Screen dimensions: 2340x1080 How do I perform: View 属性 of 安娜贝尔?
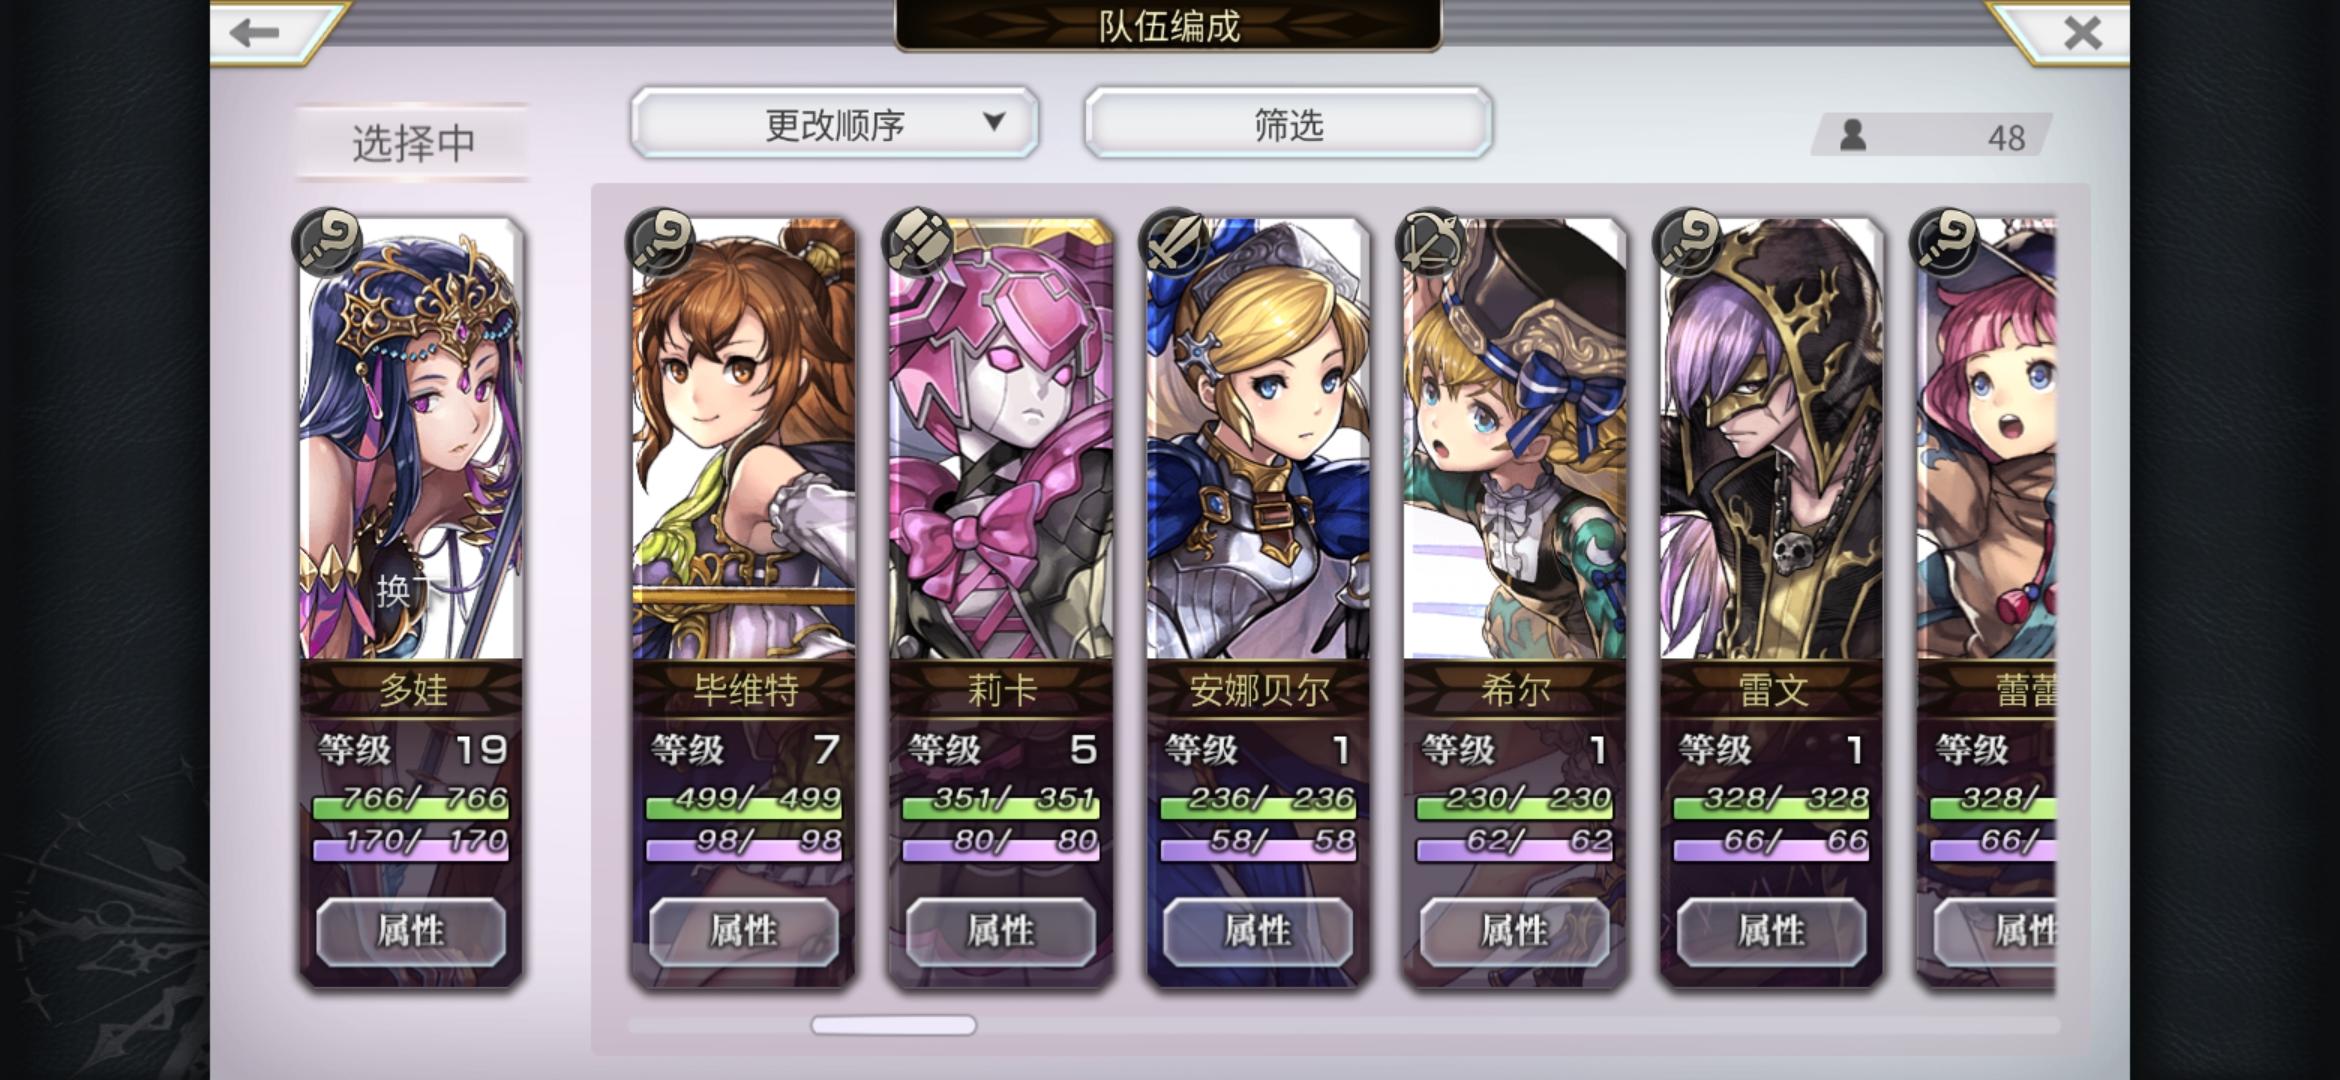point(1258,931)
